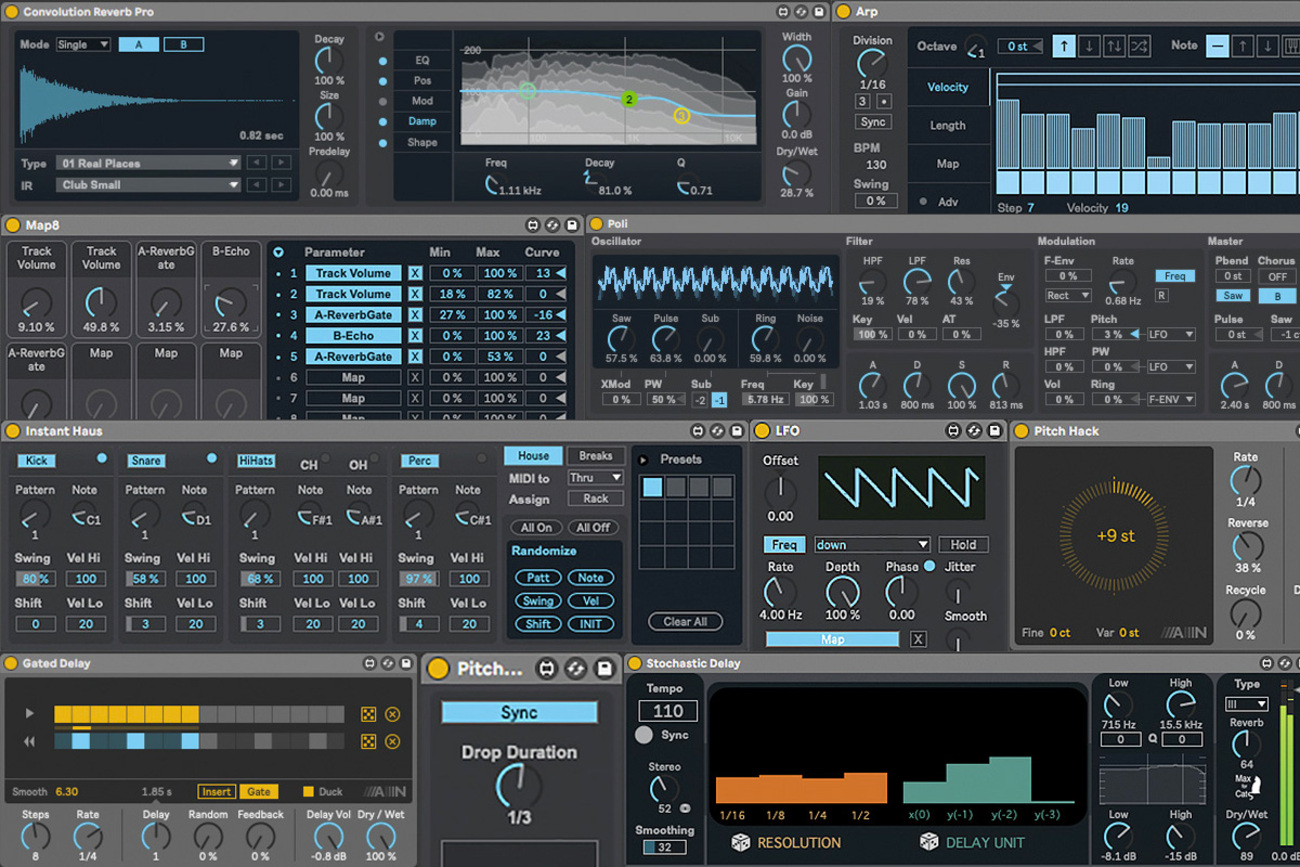Click the Tempo field showing 110
The image size is (1300, 867).
pos(668,712)
